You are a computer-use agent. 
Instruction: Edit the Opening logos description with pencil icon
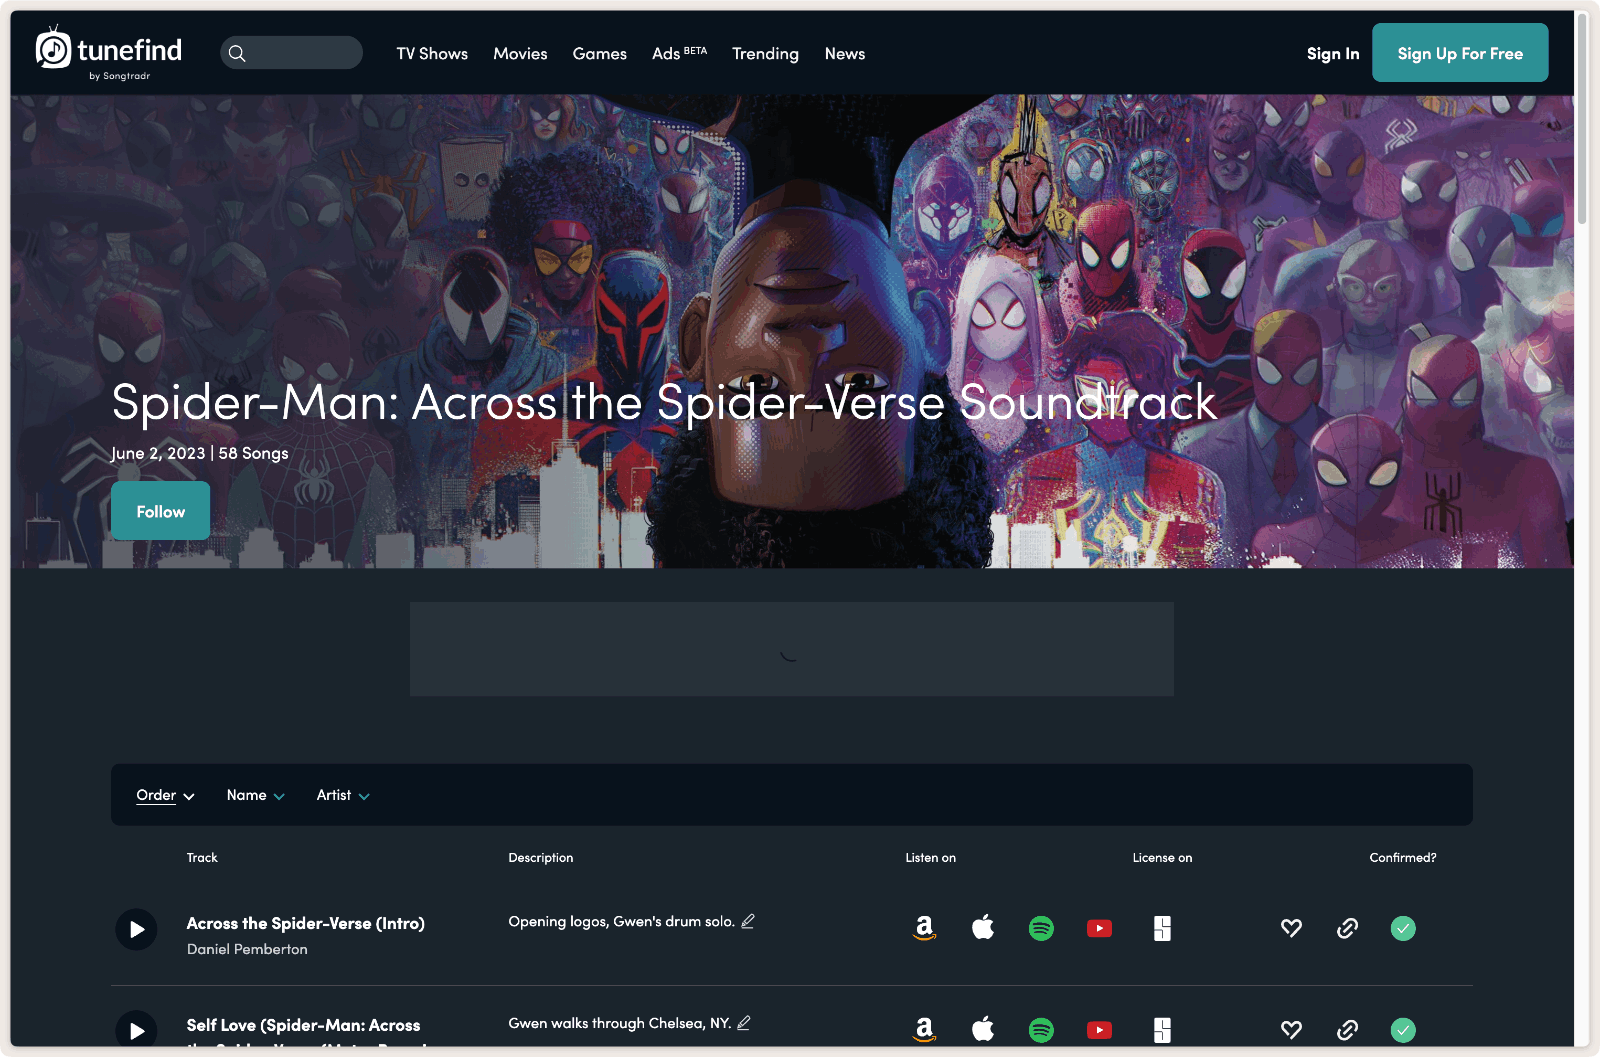pos(748,921)
